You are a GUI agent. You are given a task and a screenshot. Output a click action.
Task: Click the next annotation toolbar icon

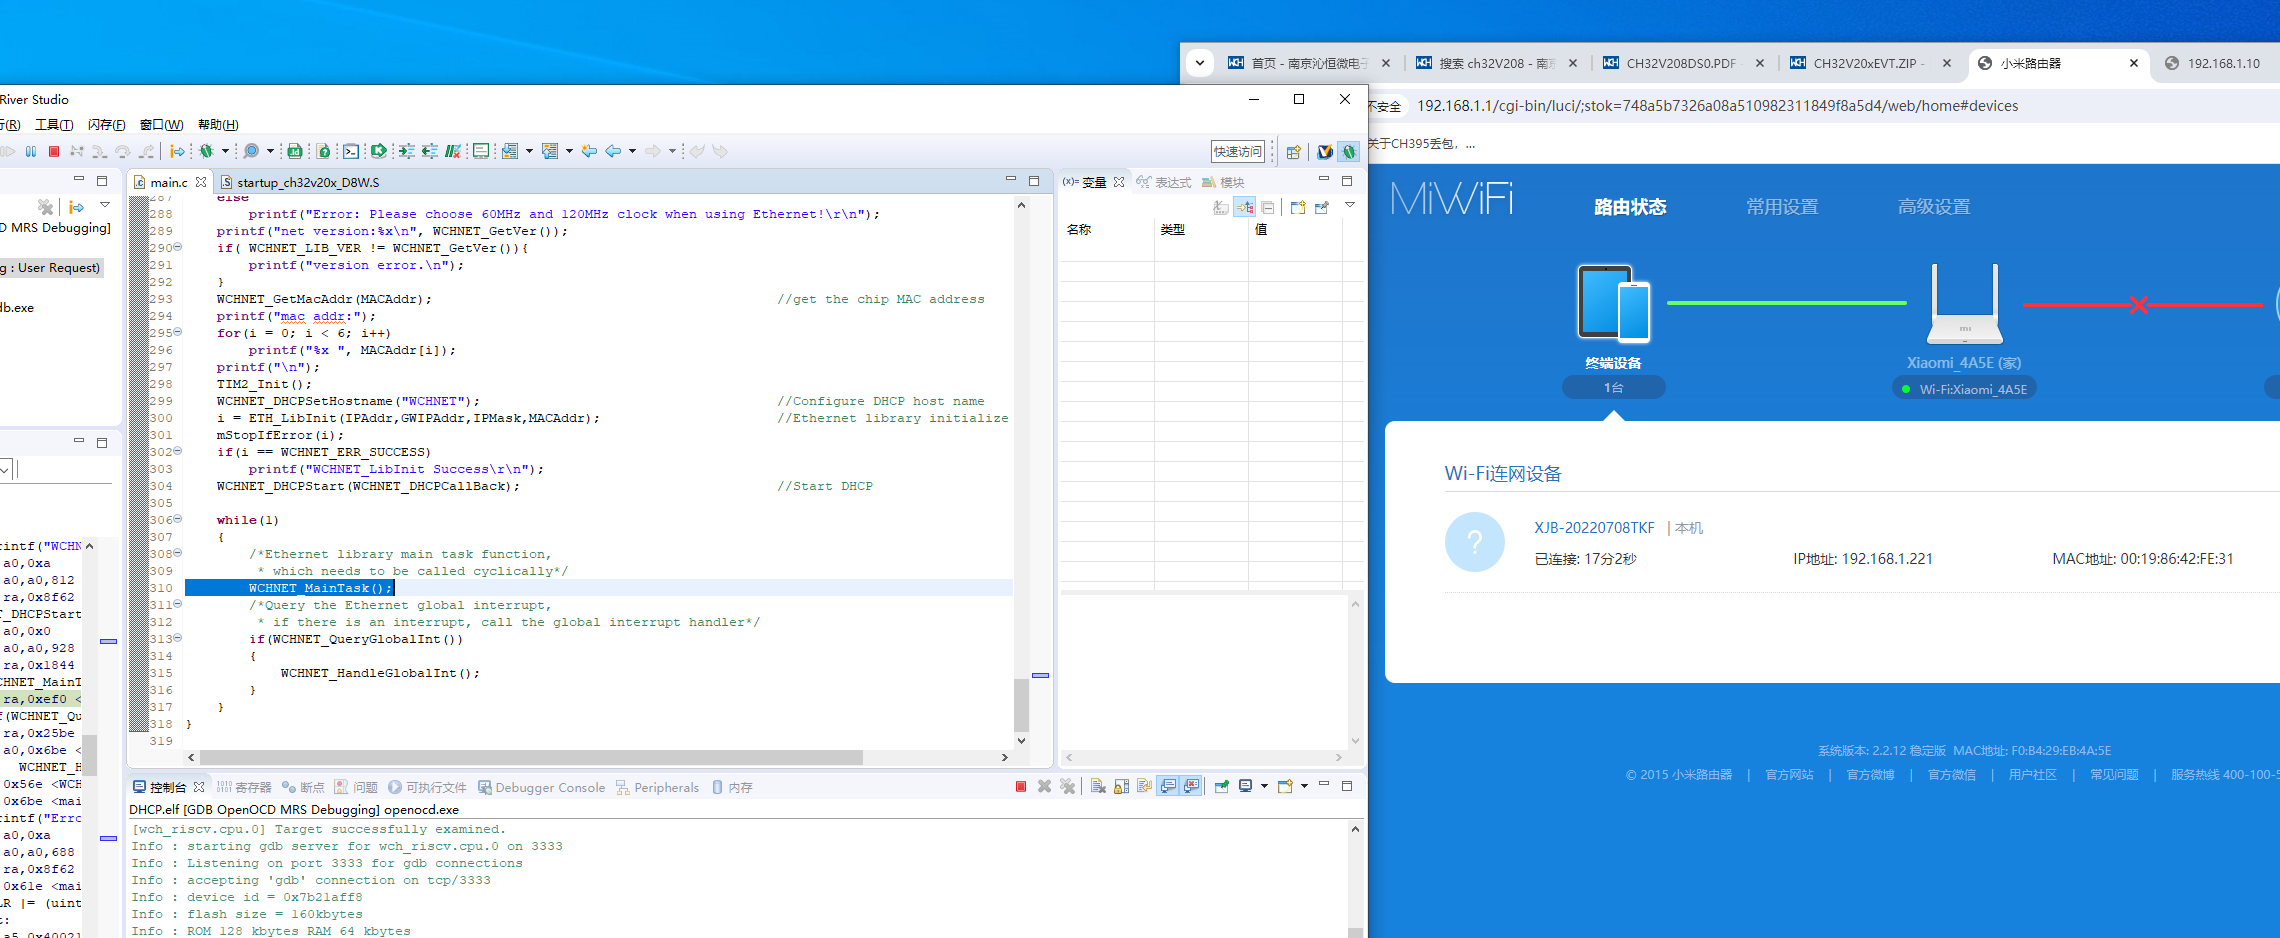tap(510, 151)
